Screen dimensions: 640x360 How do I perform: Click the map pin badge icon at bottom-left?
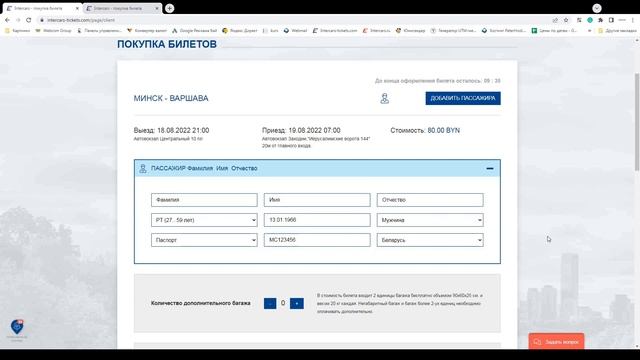[17, 327]
